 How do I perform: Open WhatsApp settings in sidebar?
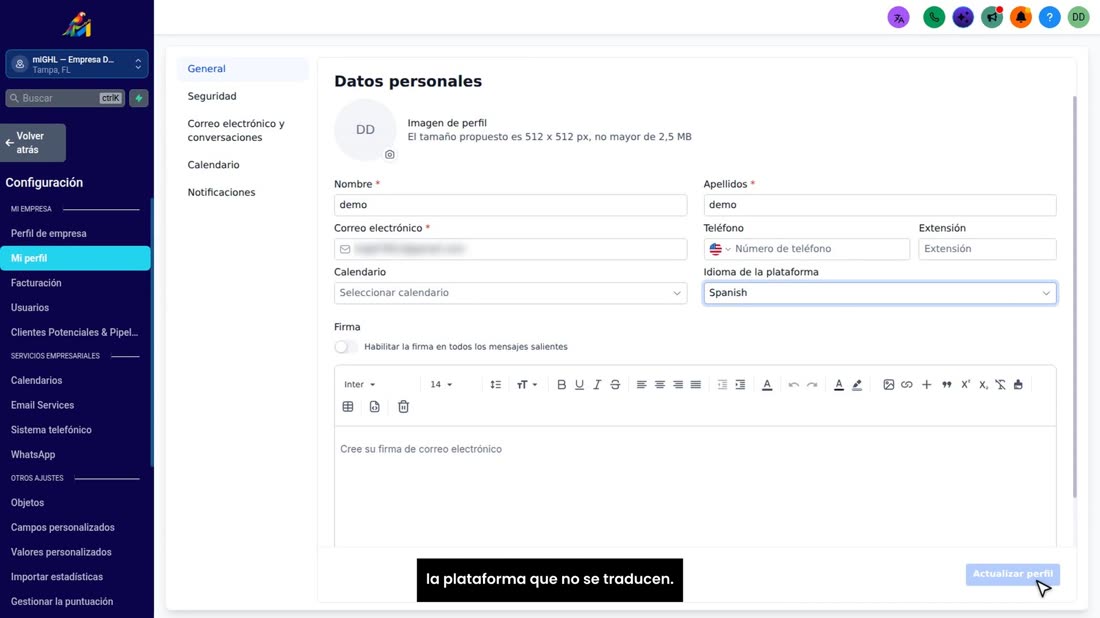pos(33,455)
